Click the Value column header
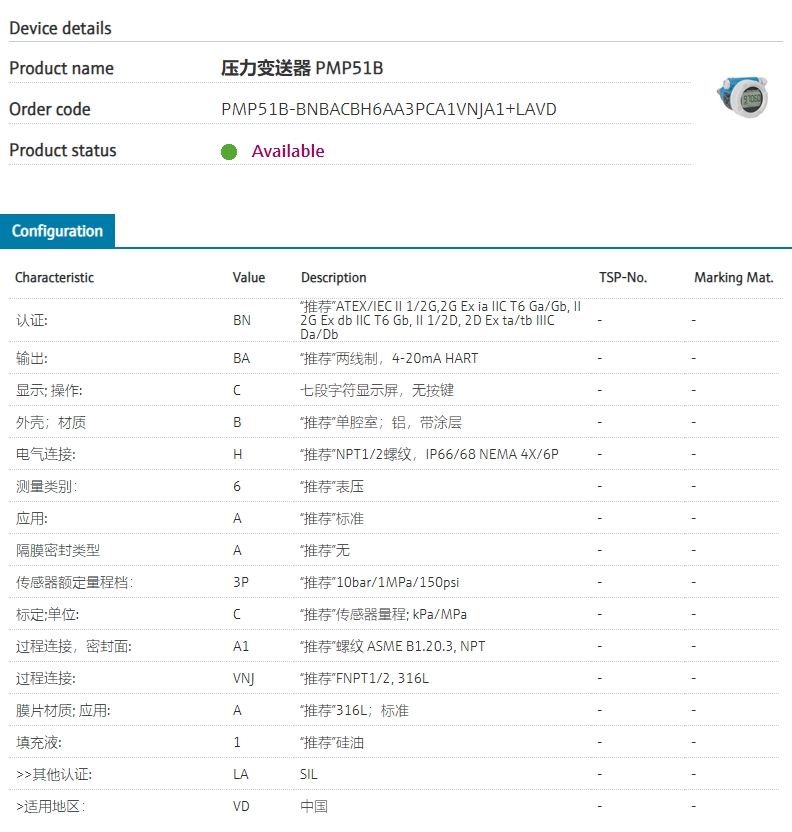Viewport: 792px width, 832px height. click(248, 278)
